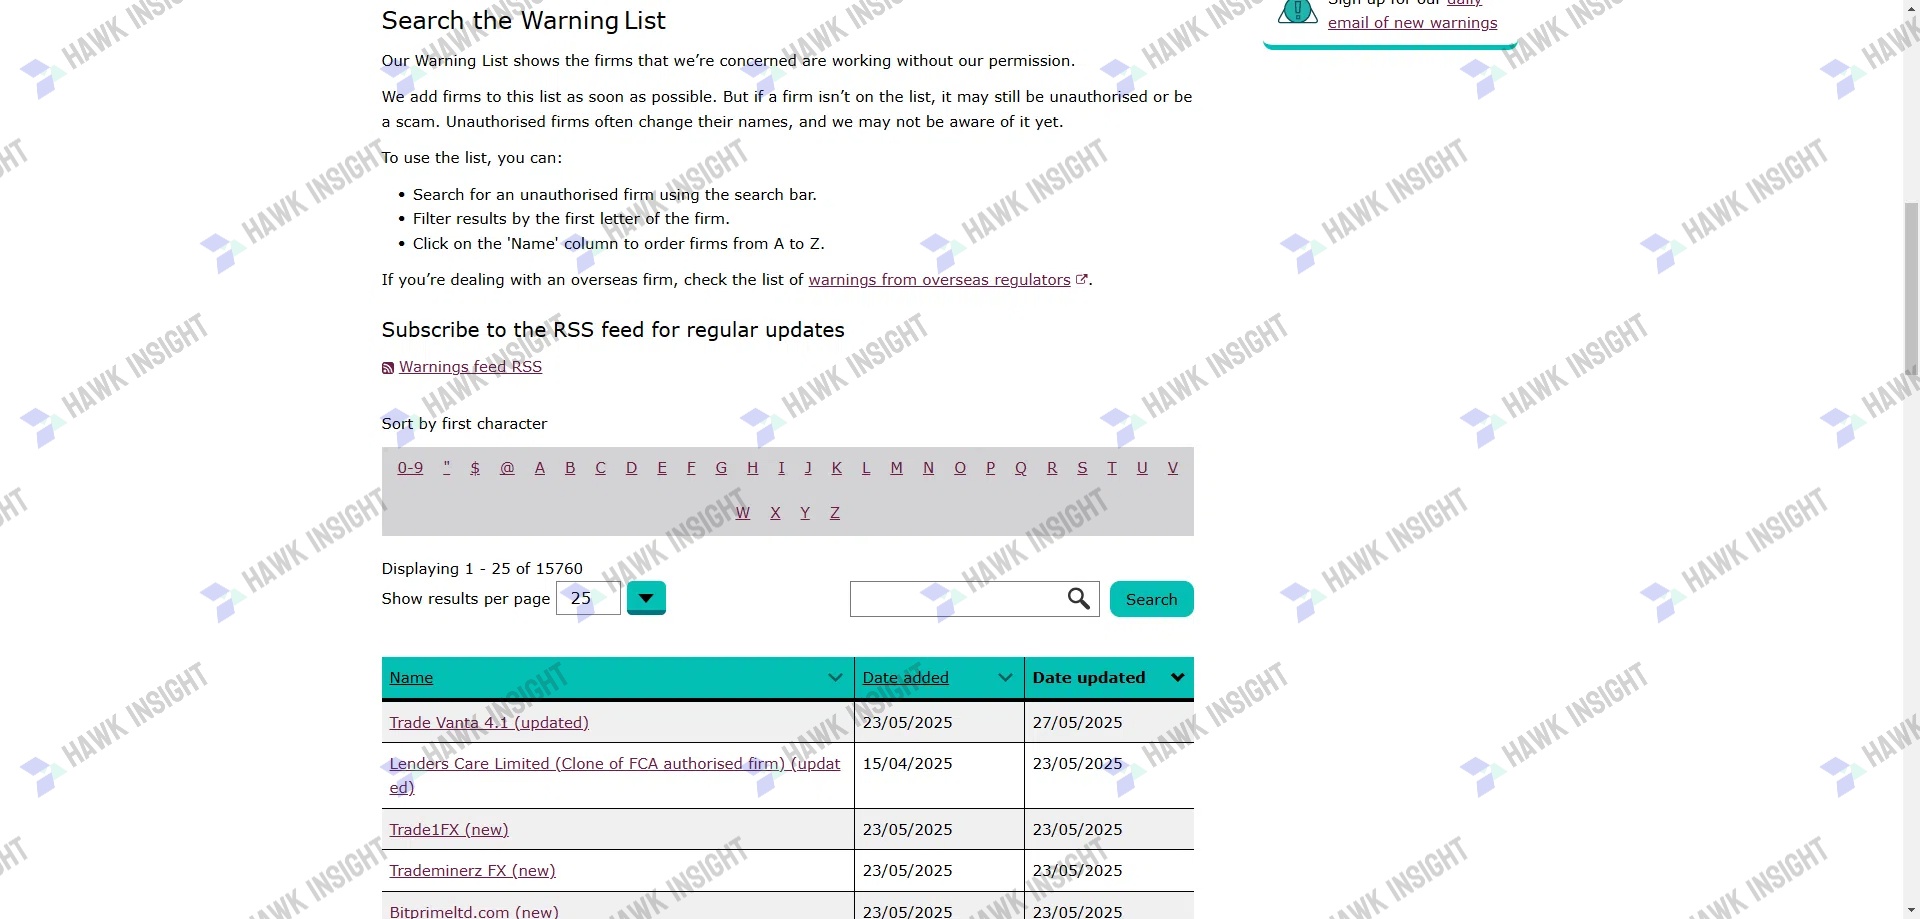The height and width of the screenshot is (919, 1920).
Task: Open Trademinerz FX (new) entry
Action: tap(472, 870)
